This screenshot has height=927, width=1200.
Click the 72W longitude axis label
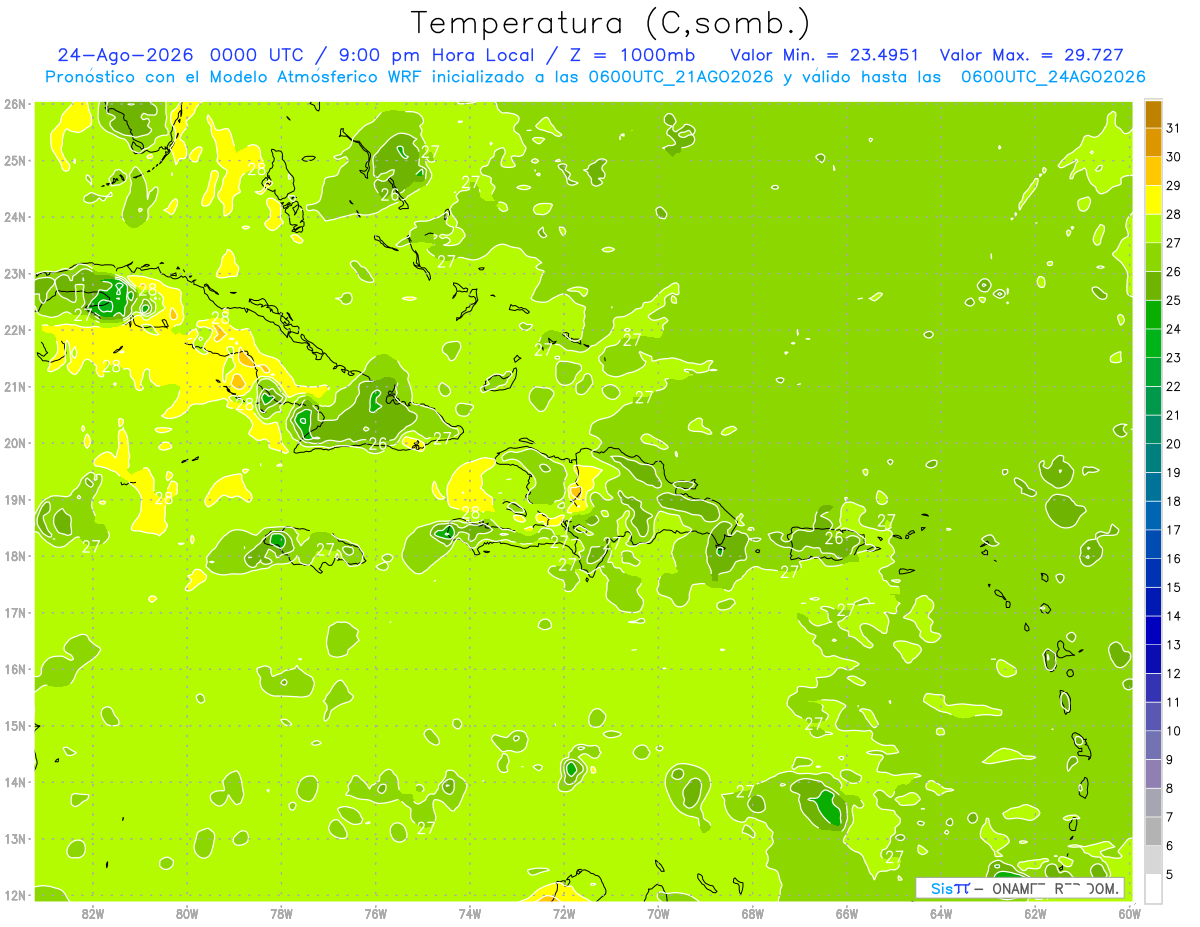[x=564, y=913]
